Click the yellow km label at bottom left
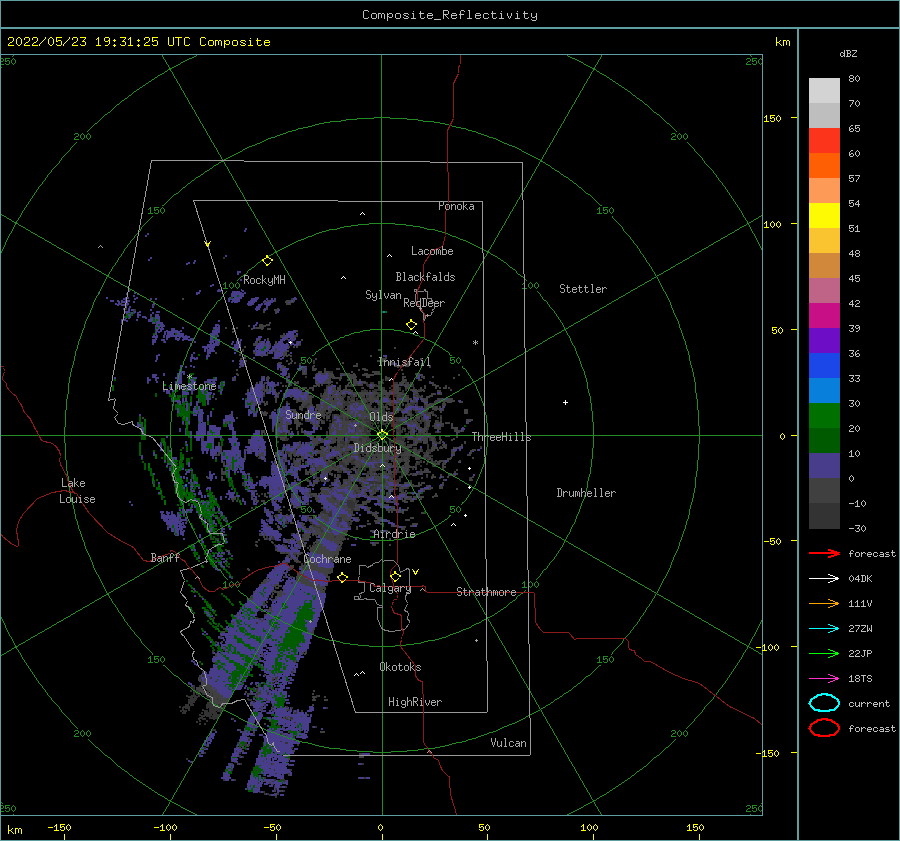Viewport: 900px width, 841px height. (x=15, y=830)
